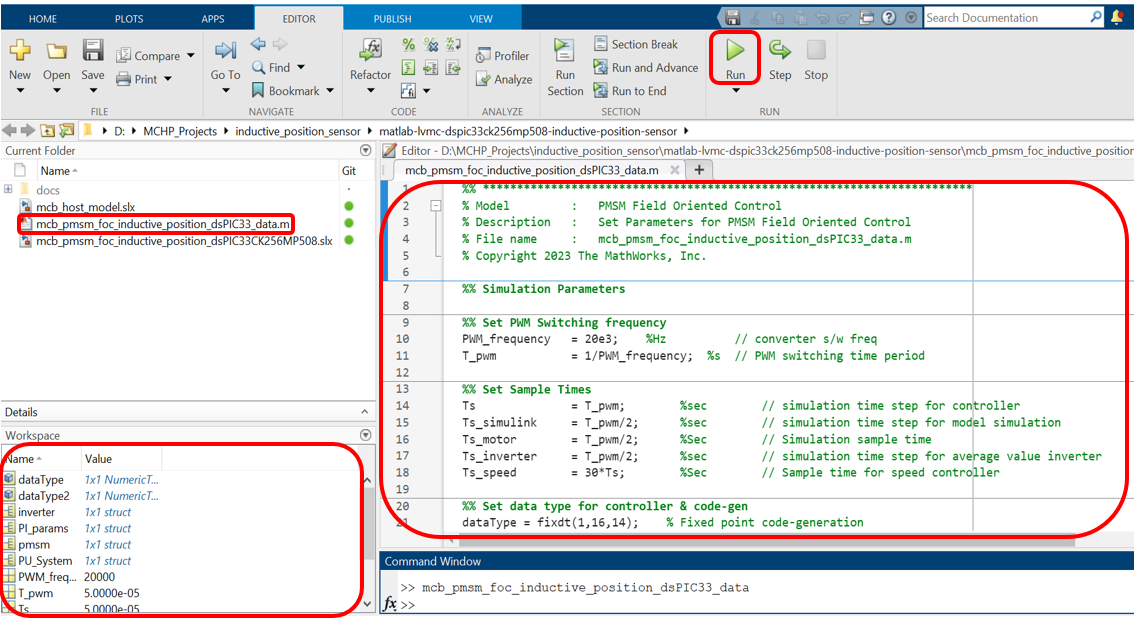The width and height of the screenshot is (1138, 621).
Task: Click the MCHP_Projects breadcrumb folder
Action: click(x=180, y=131)
